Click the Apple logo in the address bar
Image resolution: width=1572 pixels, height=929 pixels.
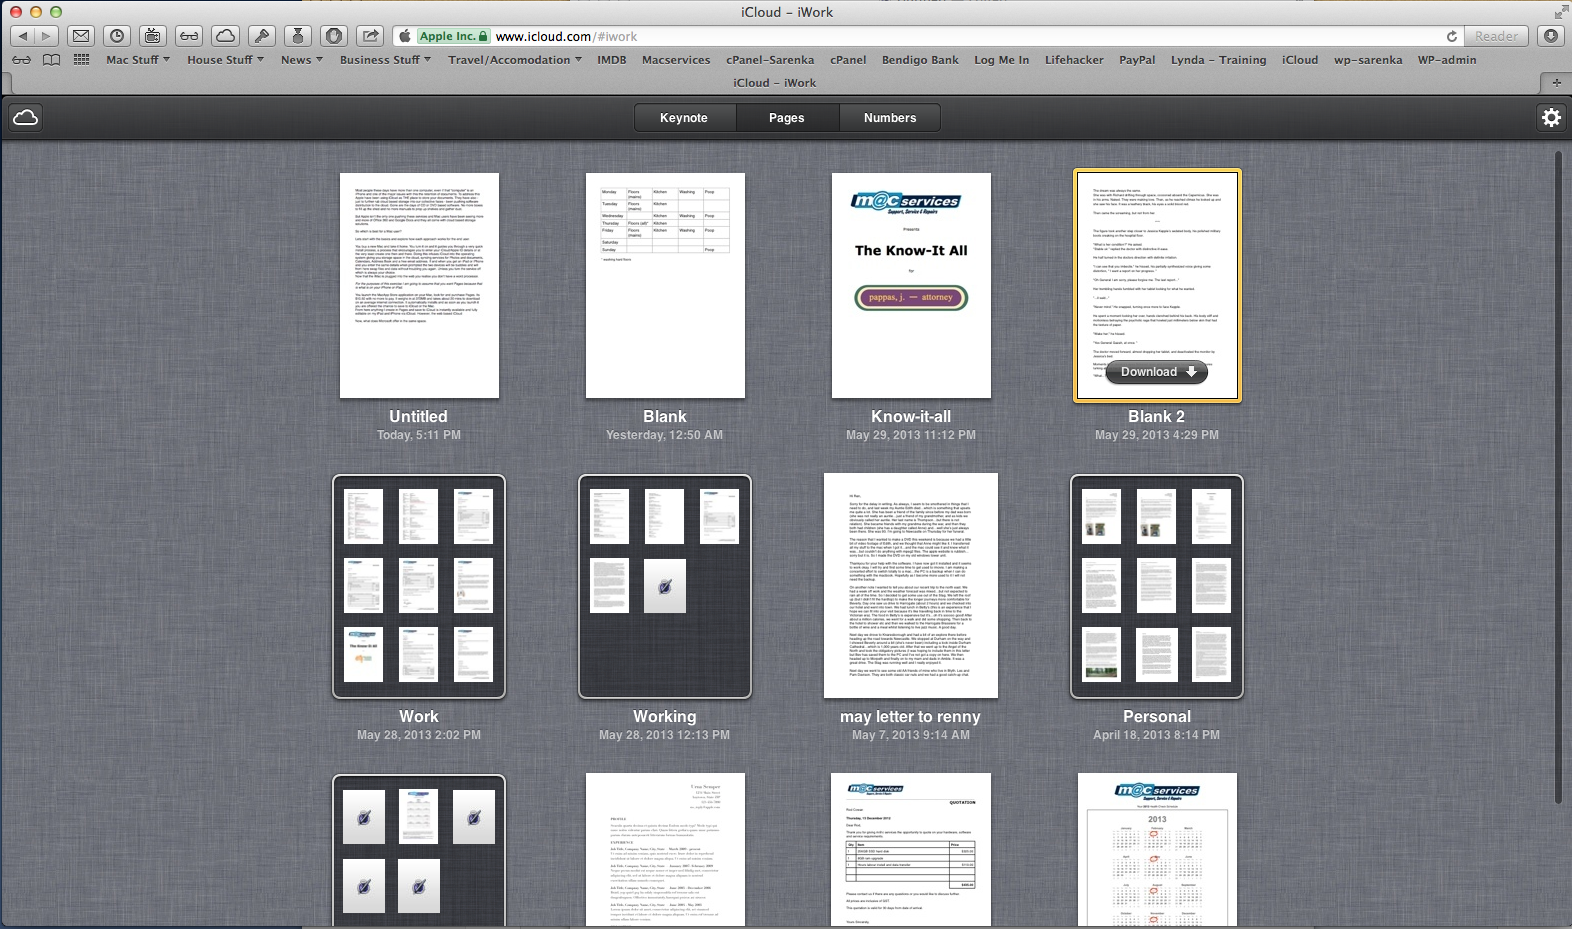pyautogui.click(x=405, y=36)
